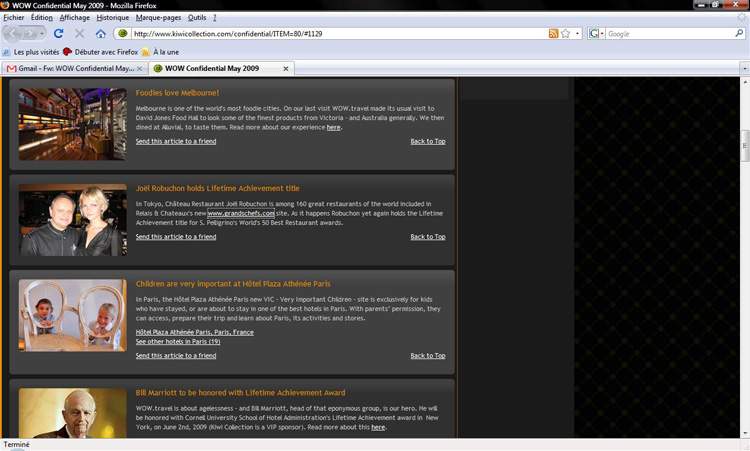Image resolution: width=750 pixels, height=451 pixels.
Task: Open the Historique menu
Action: click(x=113, y=18)
